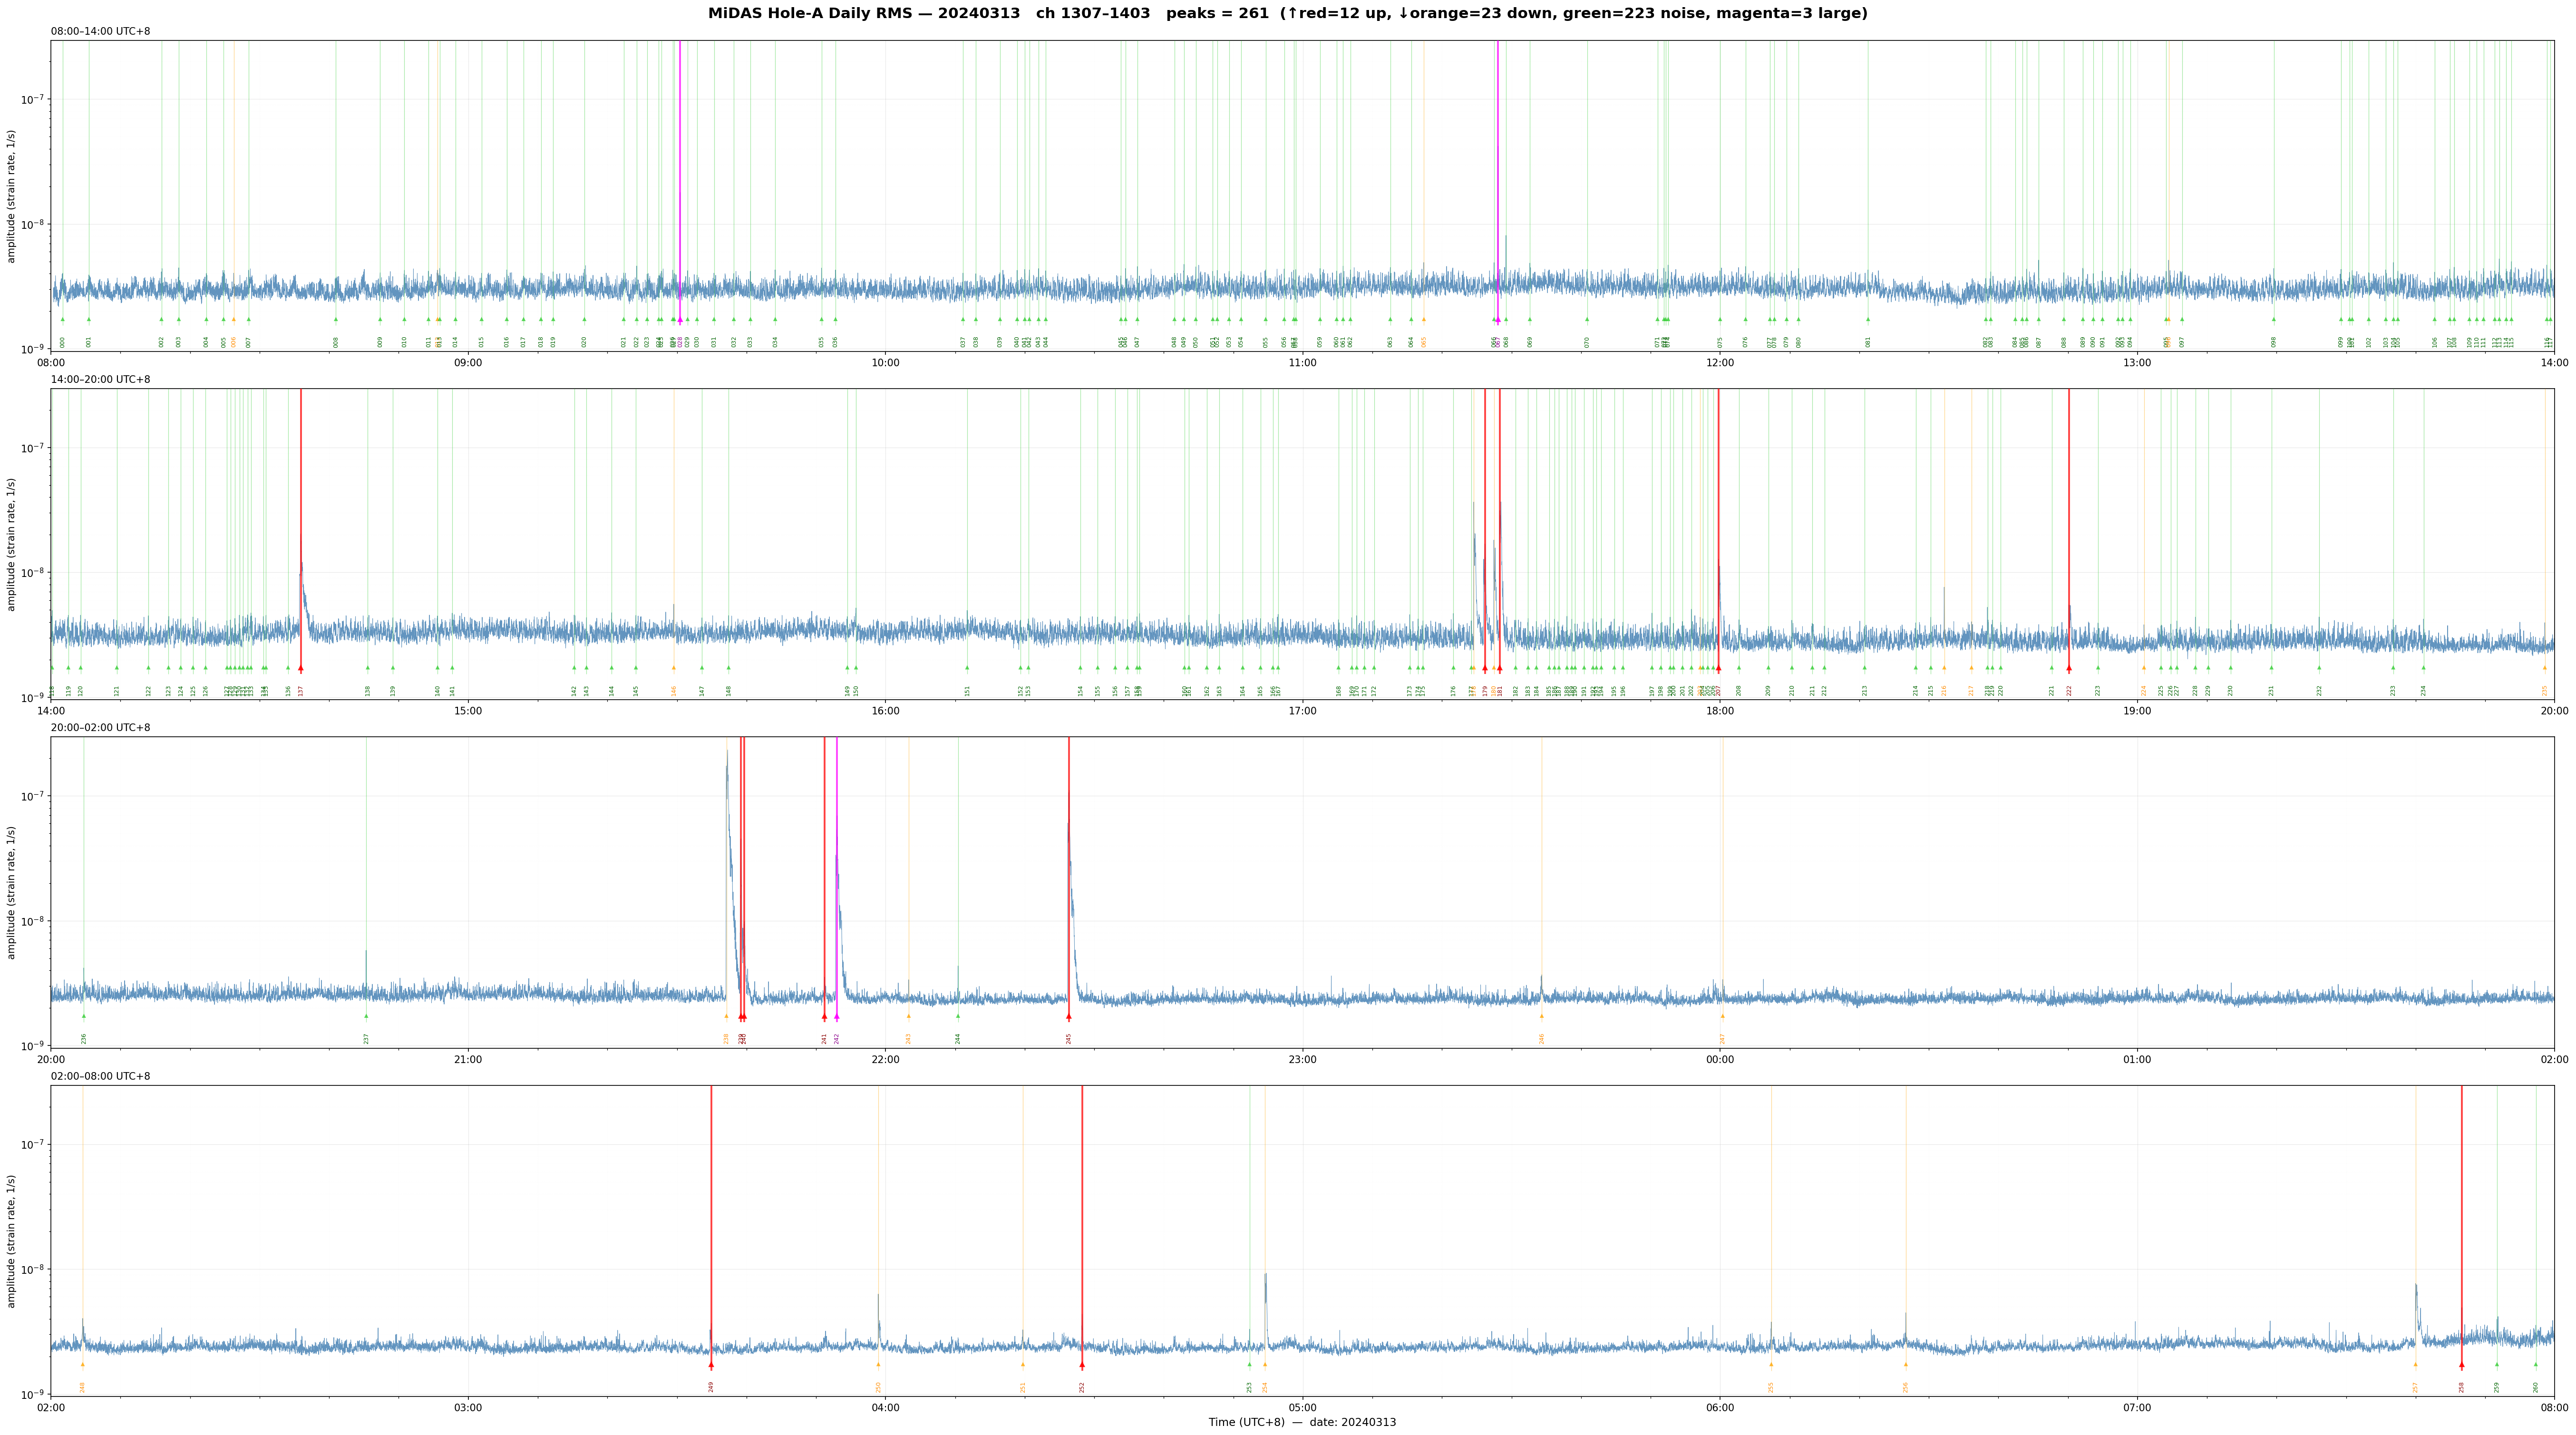Select the "10:00" time tick label
Screen dimensions: 2576x1435
885,362
